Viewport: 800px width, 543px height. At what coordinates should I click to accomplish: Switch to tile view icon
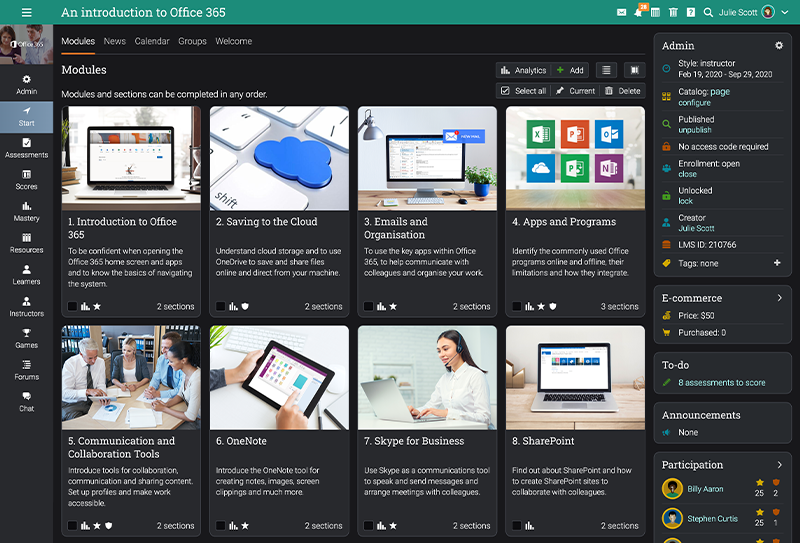[x=635, y=70]
